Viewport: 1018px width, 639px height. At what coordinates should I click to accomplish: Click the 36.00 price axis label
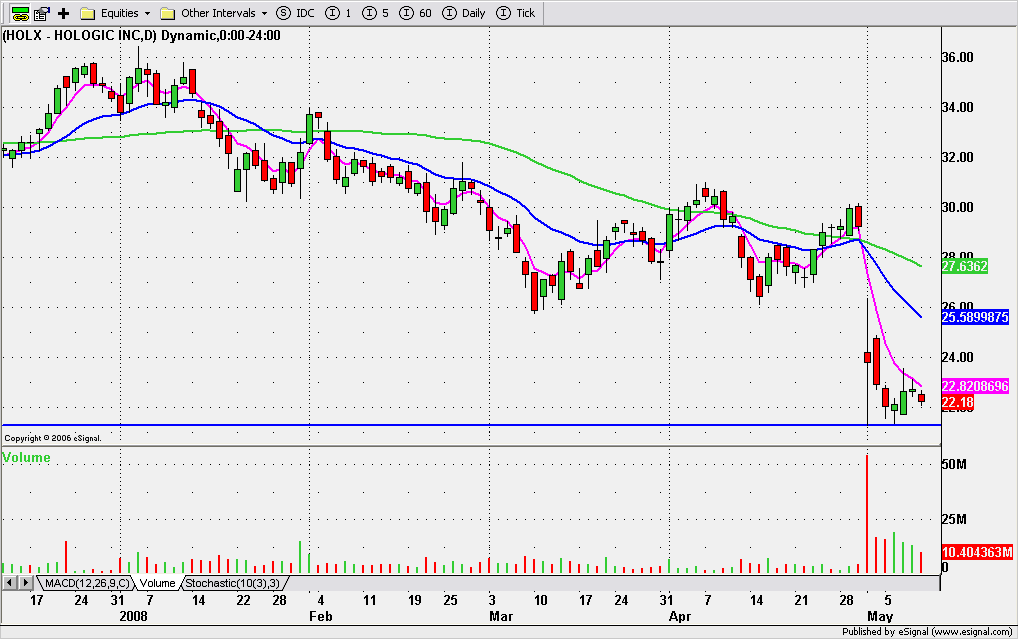pyautogui.click(x=958, y=57)
